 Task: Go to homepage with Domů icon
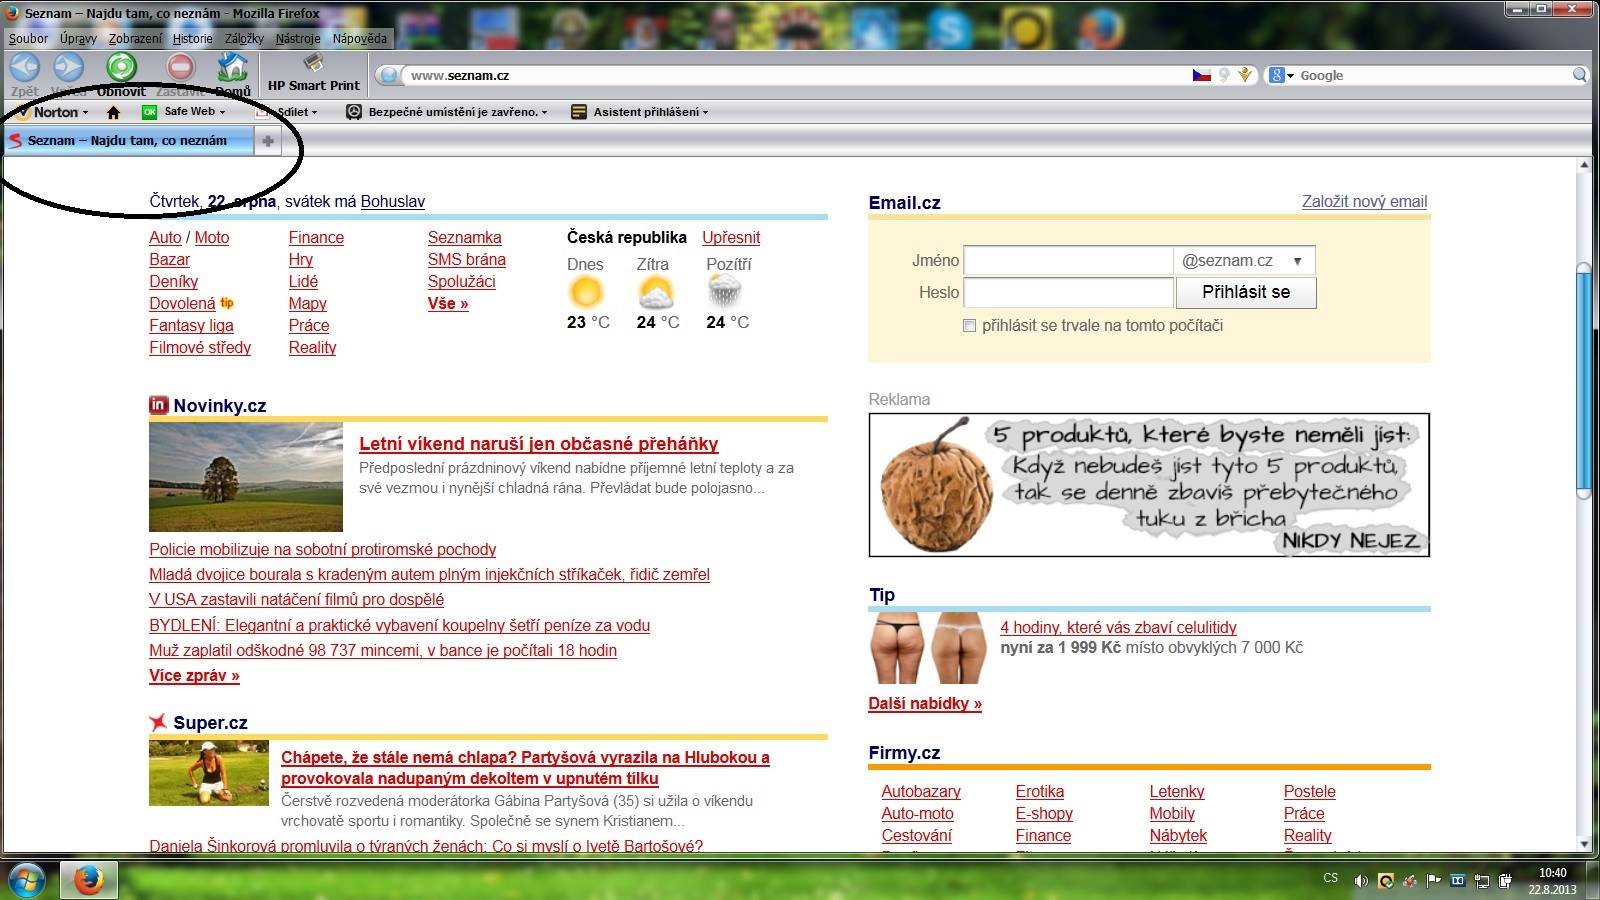[x=233, y=68]
